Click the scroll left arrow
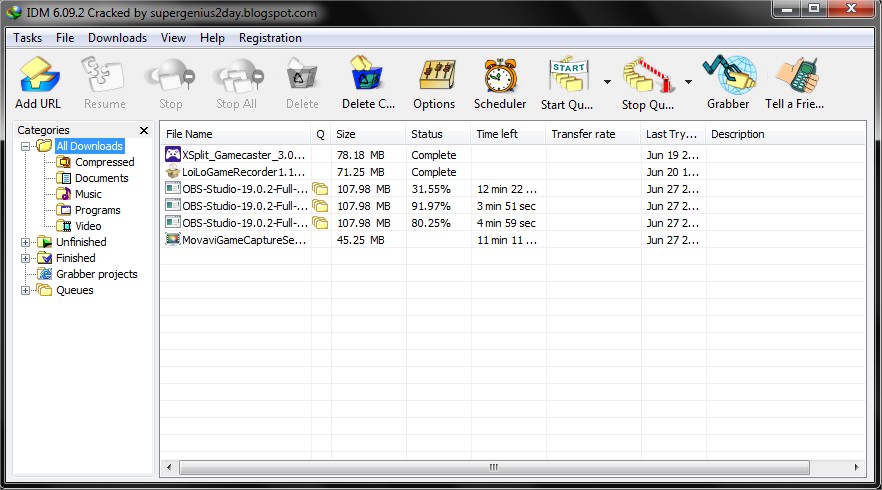 point(169,467)
